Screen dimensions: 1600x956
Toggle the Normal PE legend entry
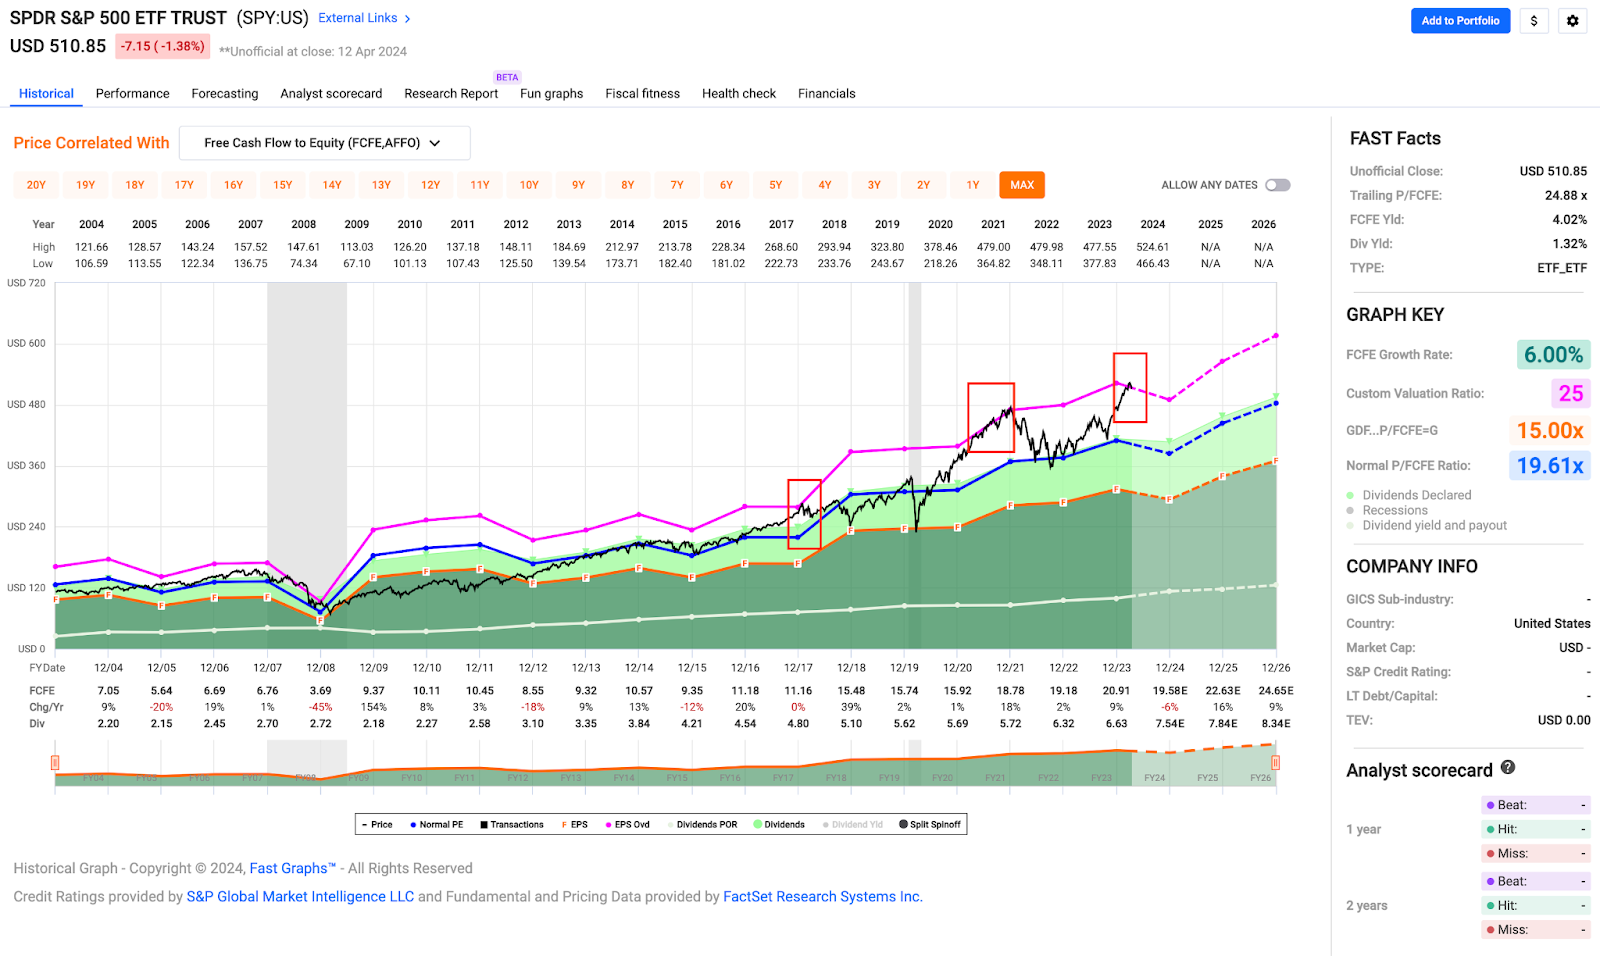(x=436, y=825)
